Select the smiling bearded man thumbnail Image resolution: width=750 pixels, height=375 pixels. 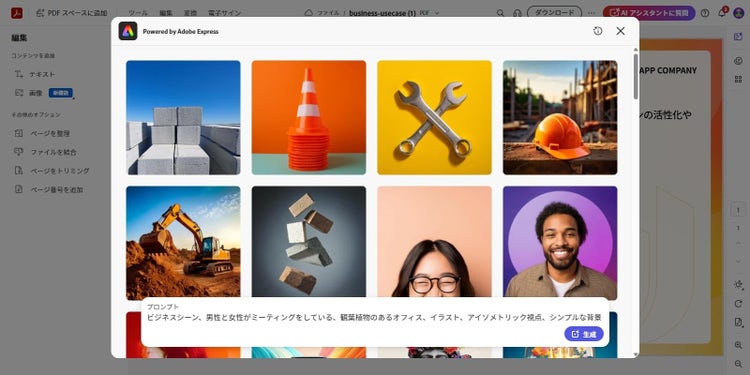point(560,243)
